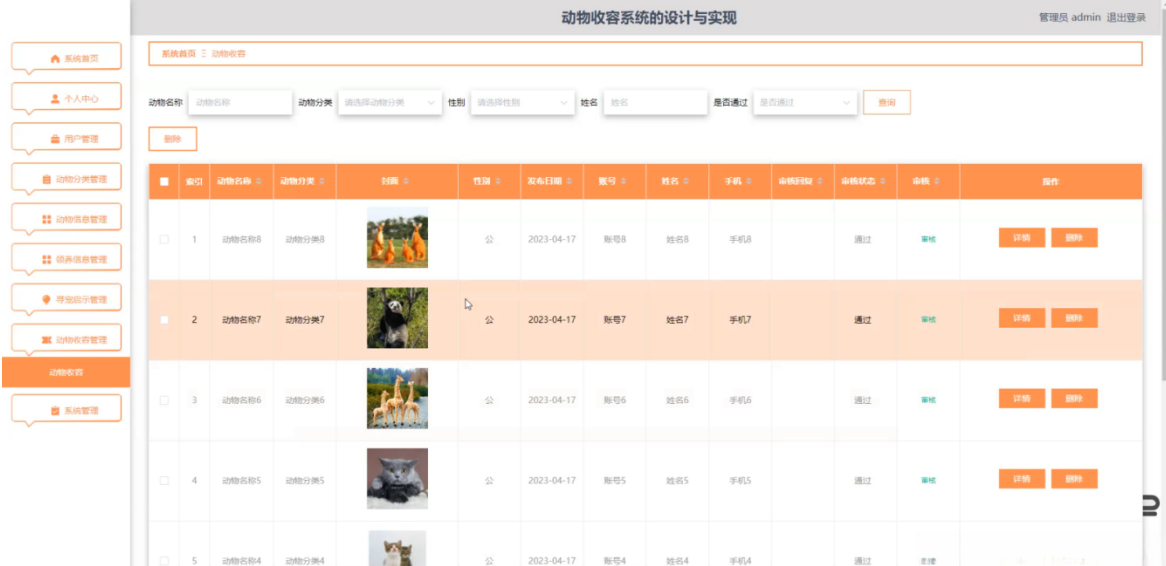Open the 性别 filter dropdown
Viewport: 1166px width, 566px height.
[523, 103]
